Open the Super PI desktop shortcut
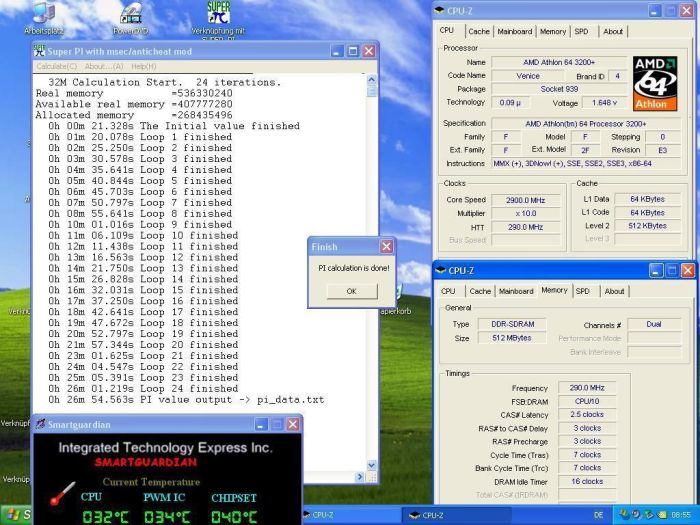Viewport: 700px width, 525px height. (218, 19)
